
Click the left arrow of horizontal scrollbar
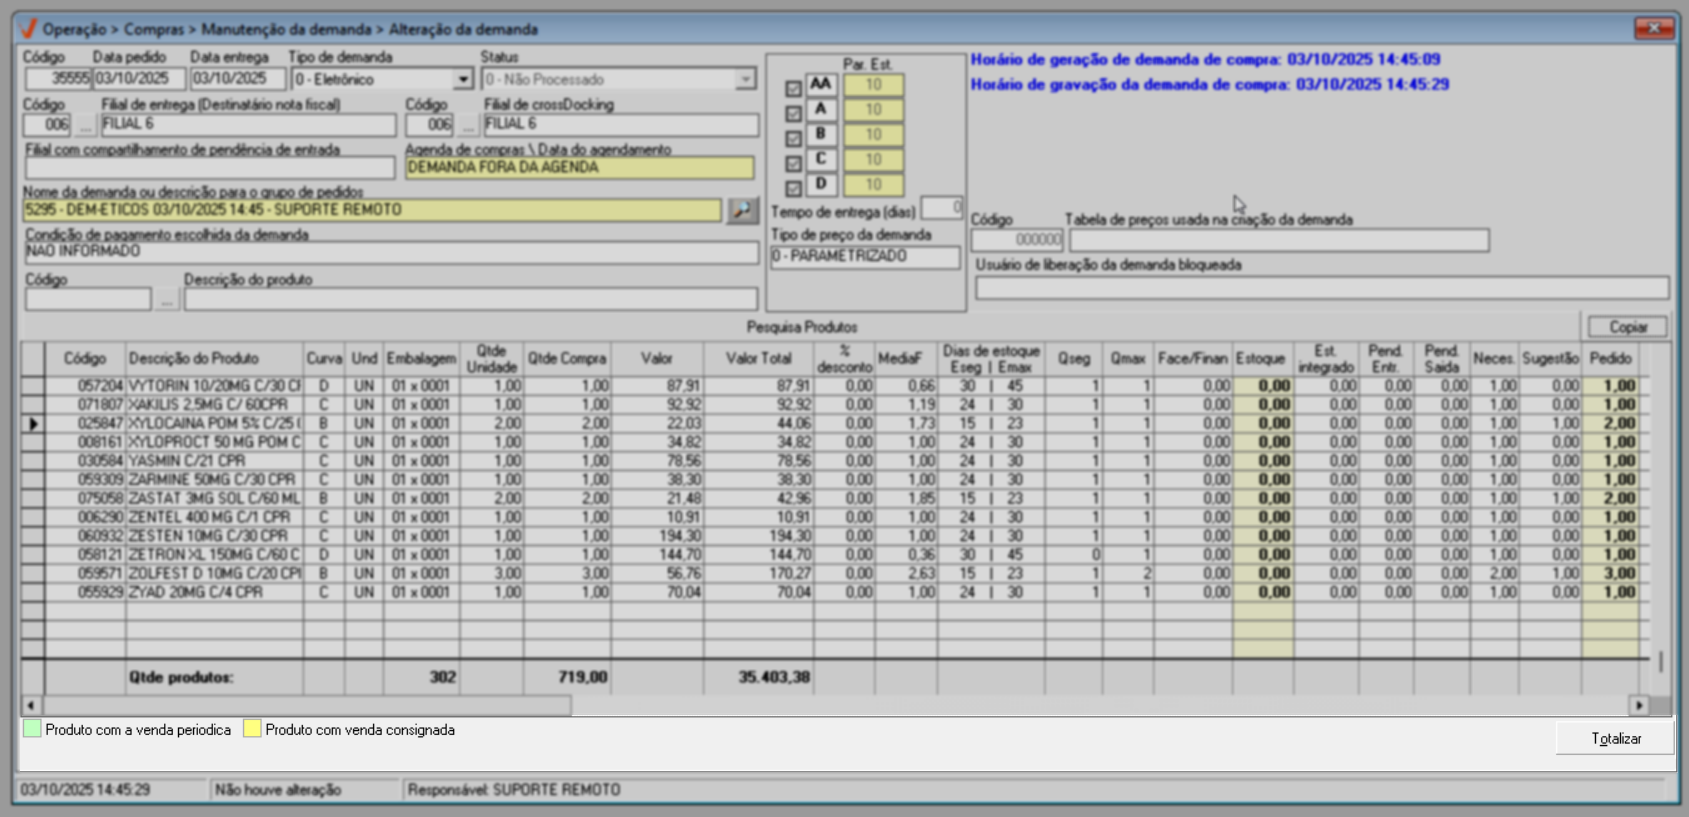[31, 705]
